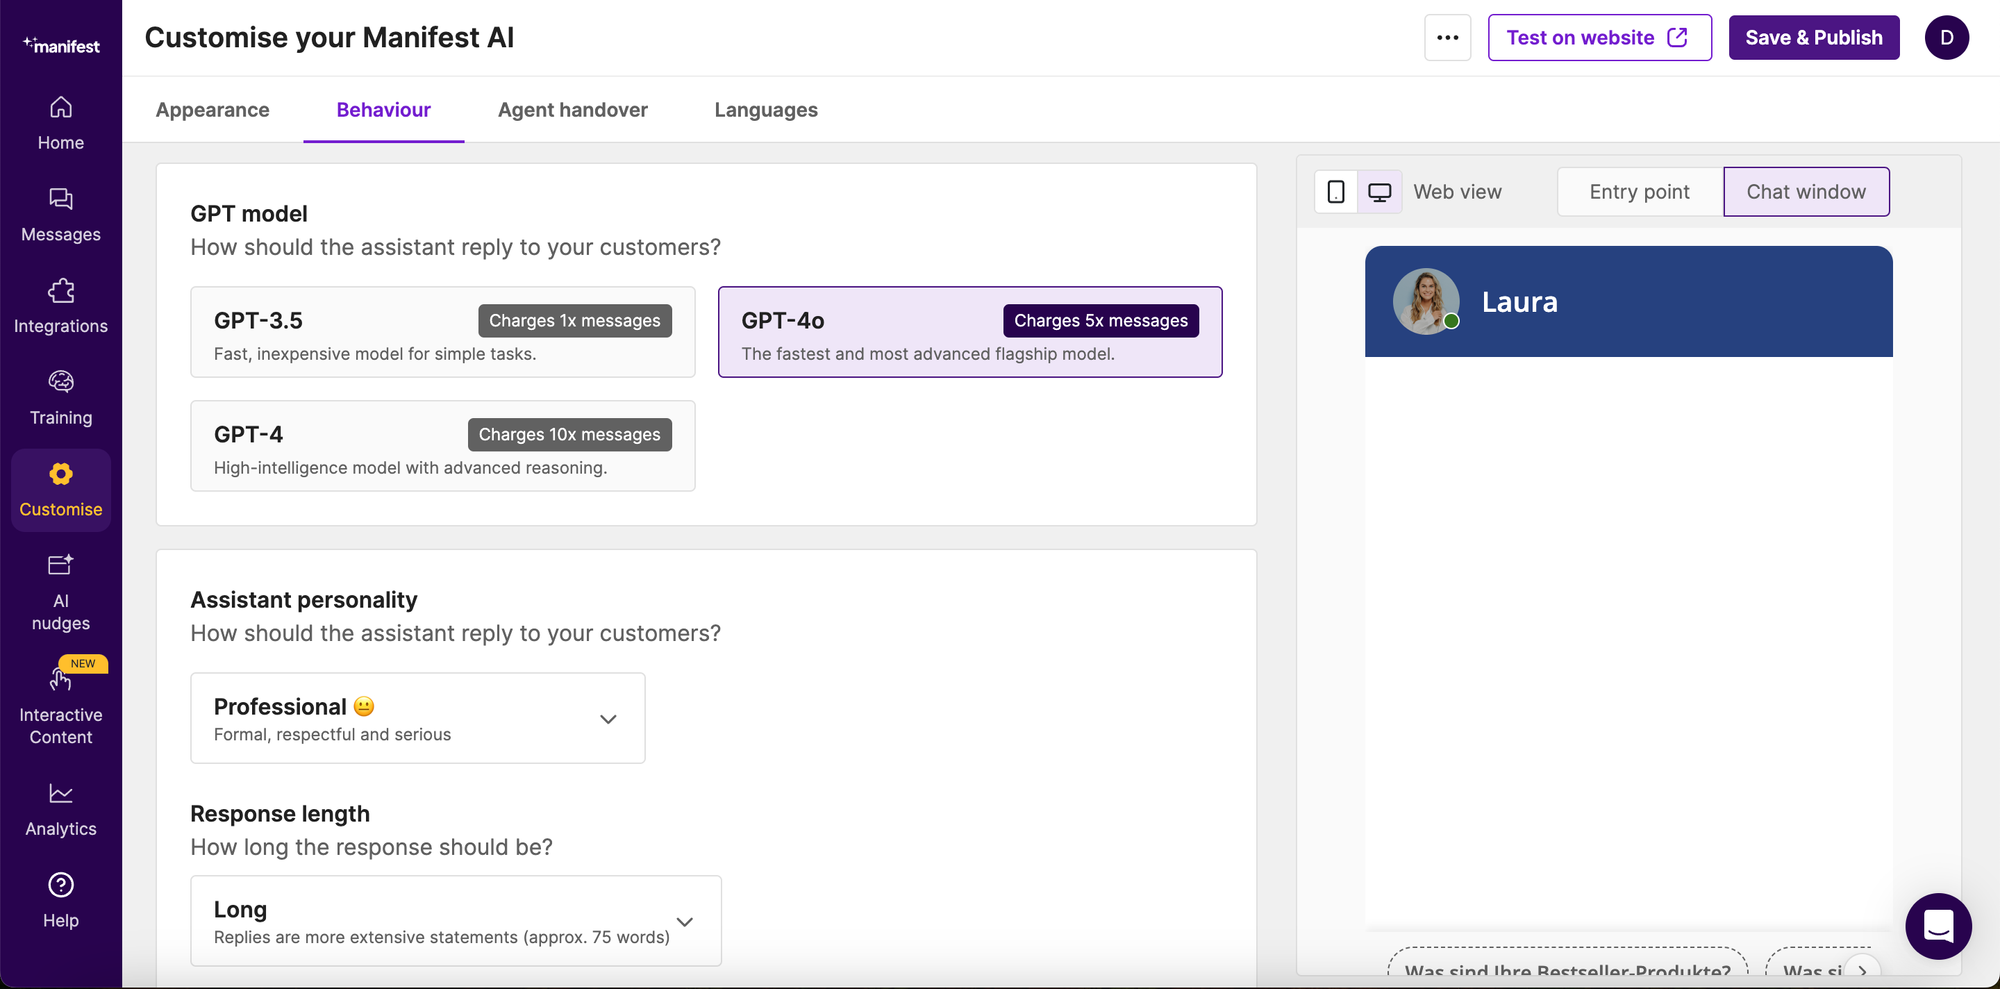
Task: Switch preview to mobile view
Action: [x=1336, y=192]
